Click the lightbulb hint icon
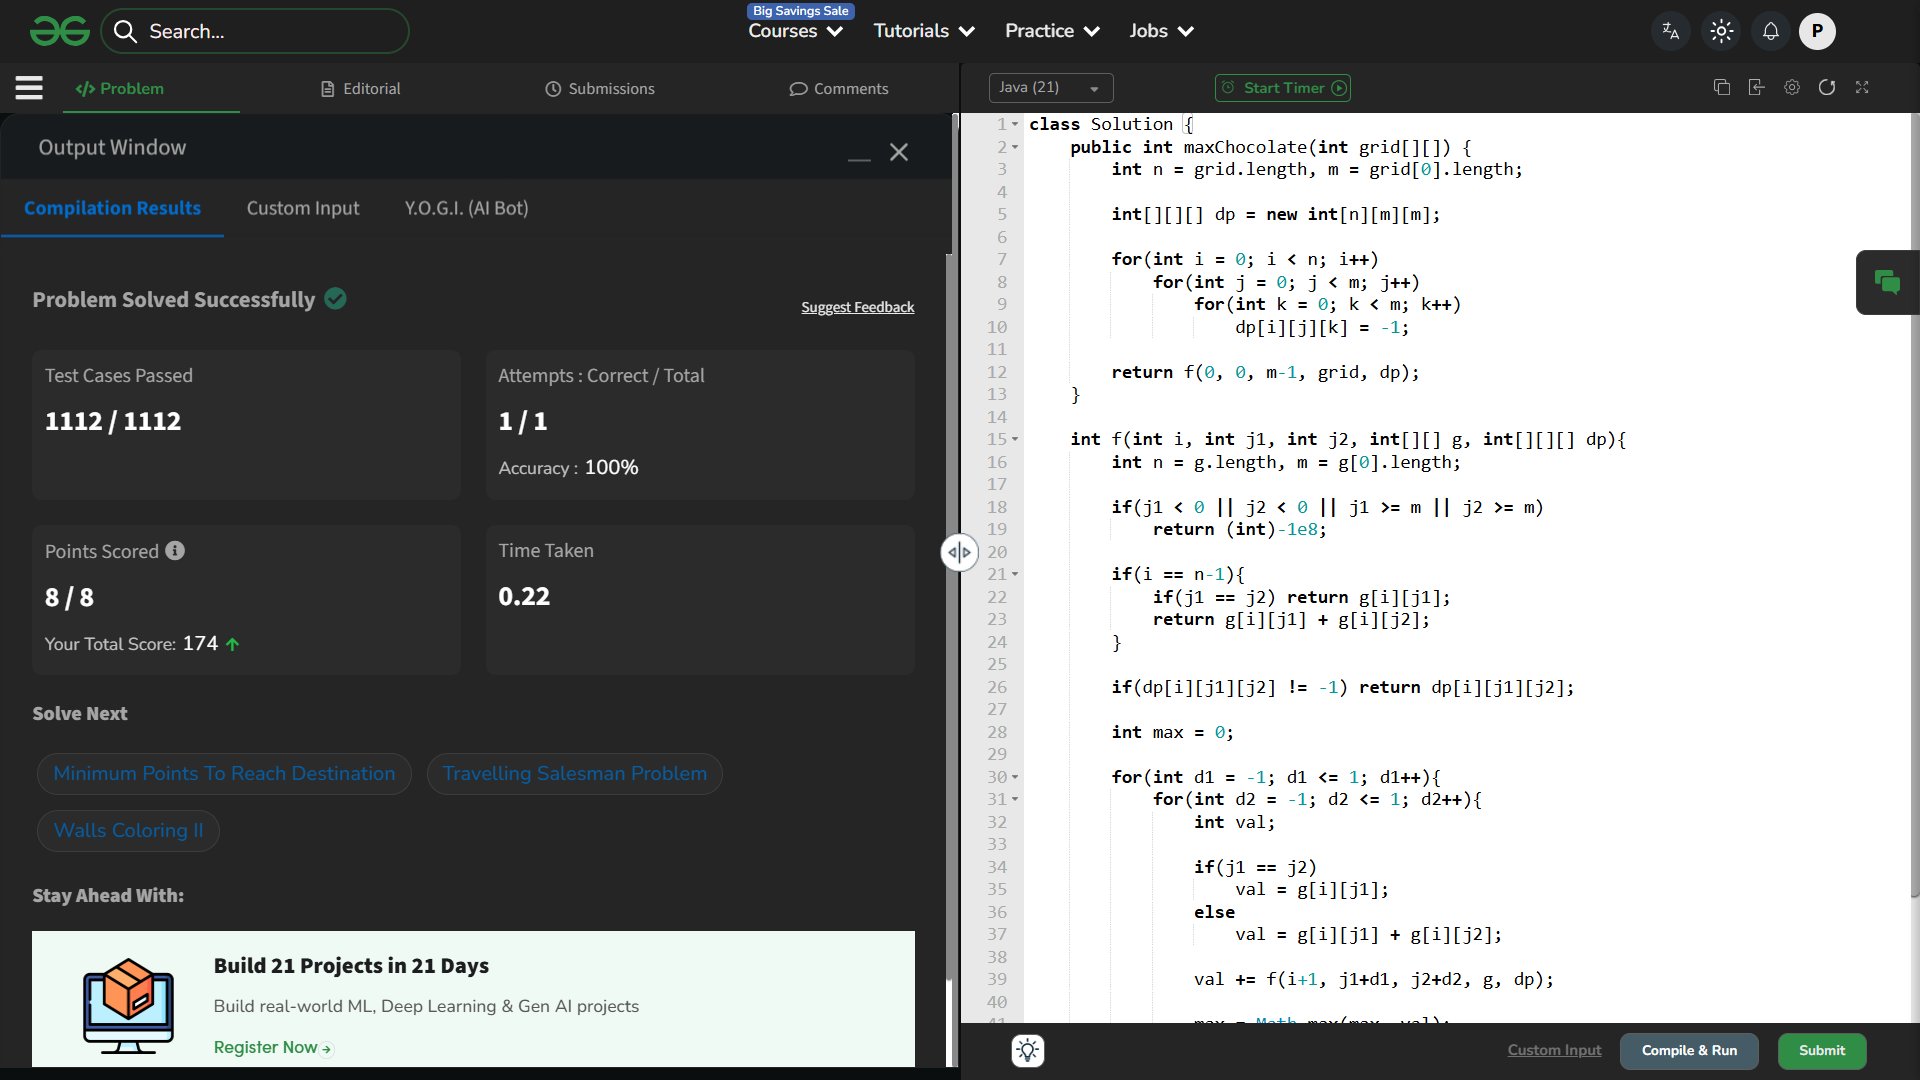 pyautogui.click(x=1028, y=1050)
